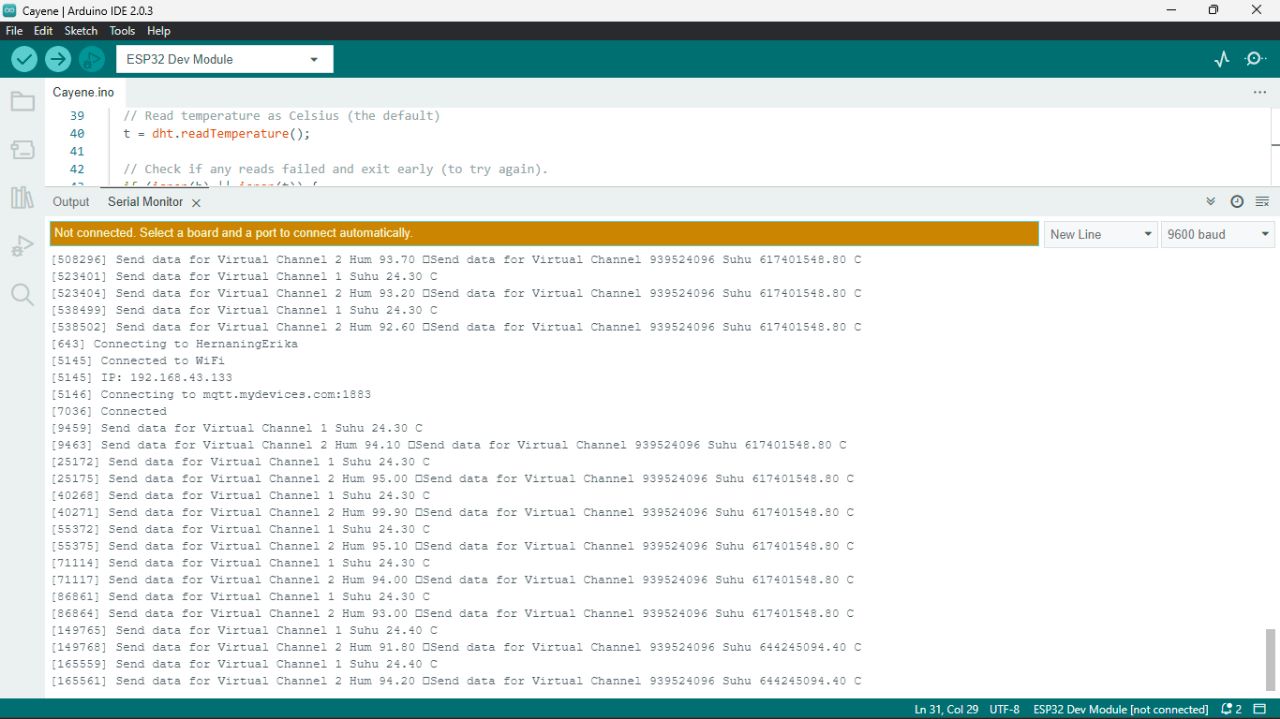1280x719 pixels.
Task: Close the Serial Monitor tab
Action: pyautogui.click(x=196, y=203)
